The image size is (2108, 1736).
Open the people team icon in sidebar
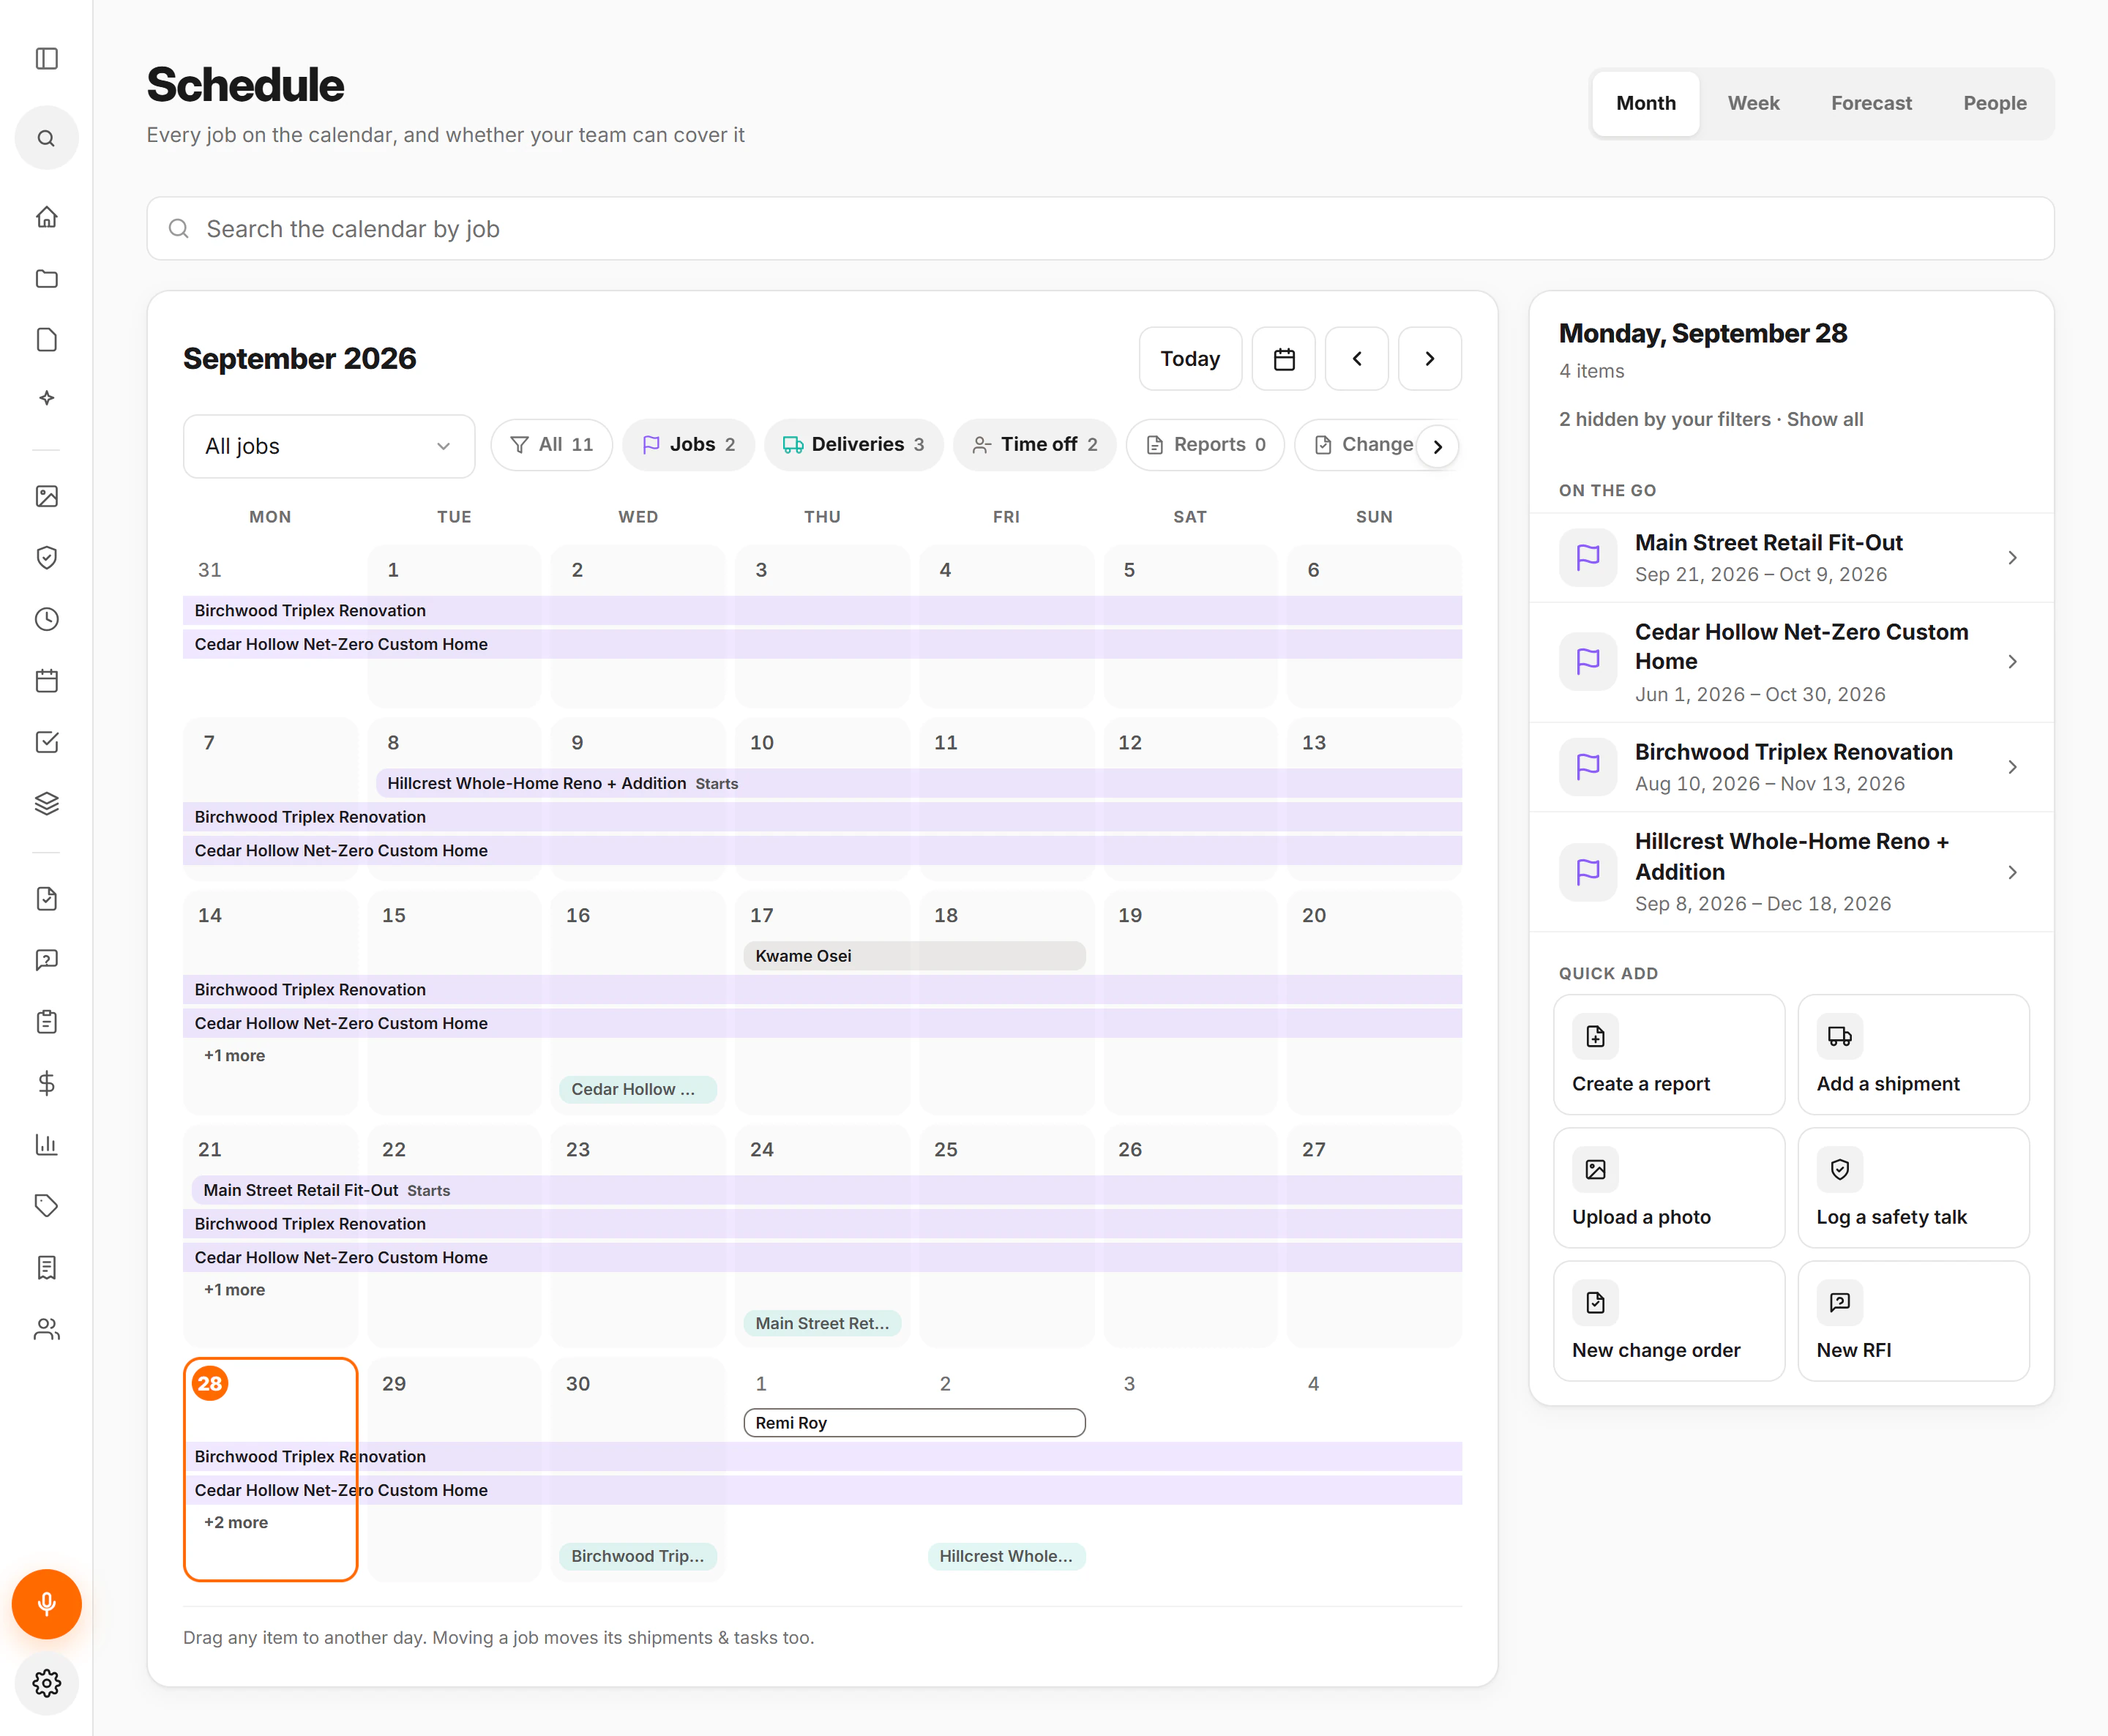tap(46, 1329)
